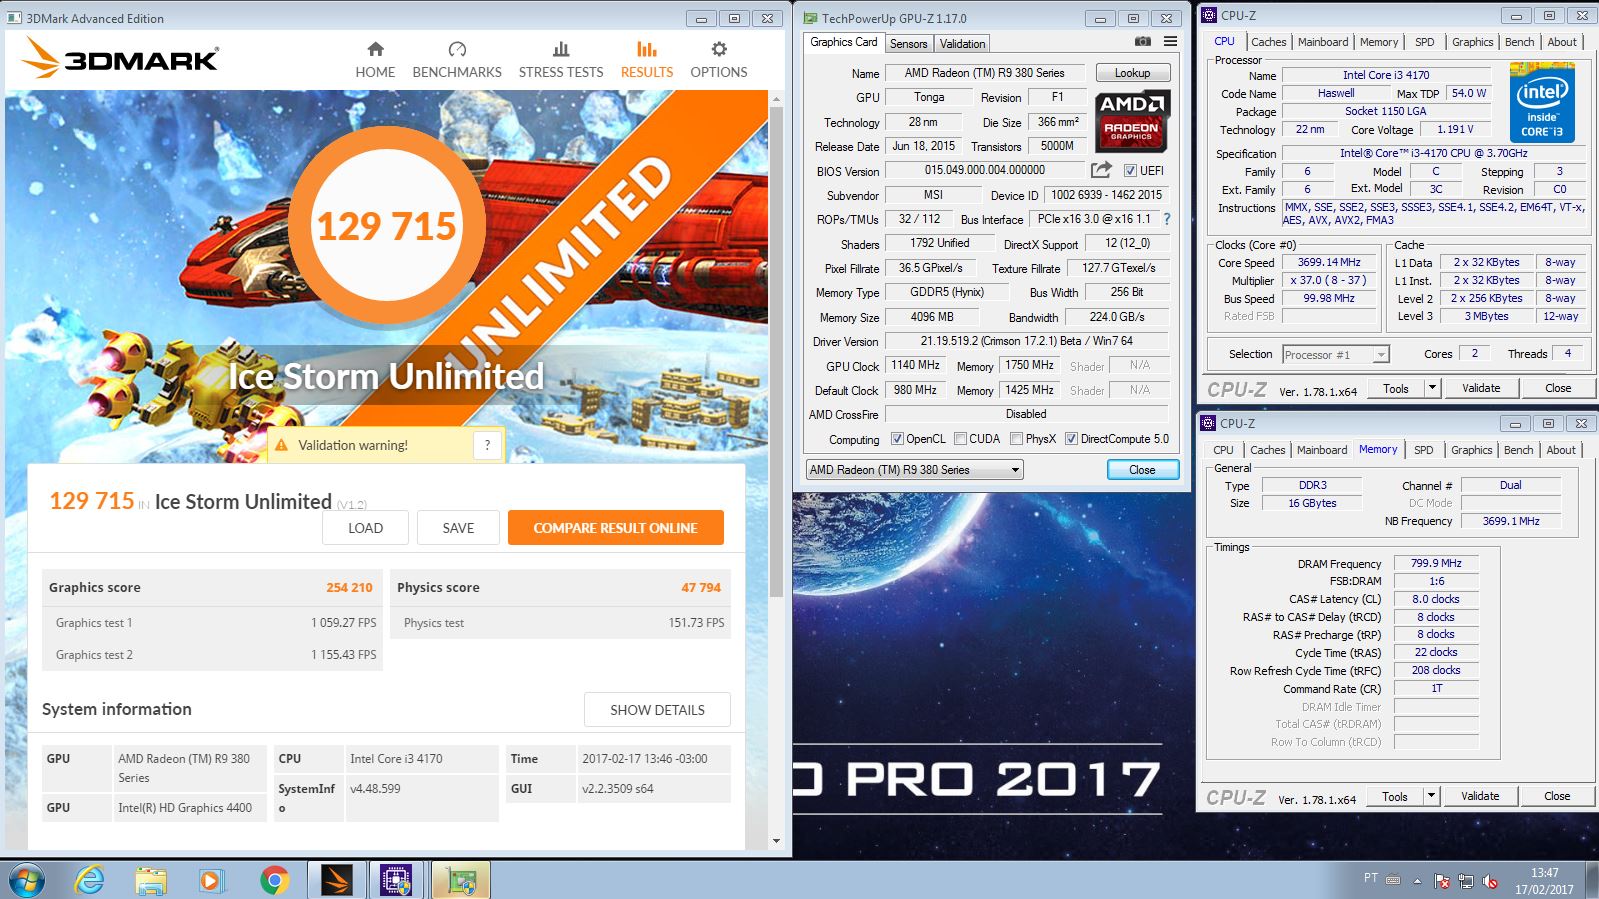Open SPD tab in bottom CPU-Z
The height and width of the screenshot is (899, 1599).
[x=1423, y=450]
